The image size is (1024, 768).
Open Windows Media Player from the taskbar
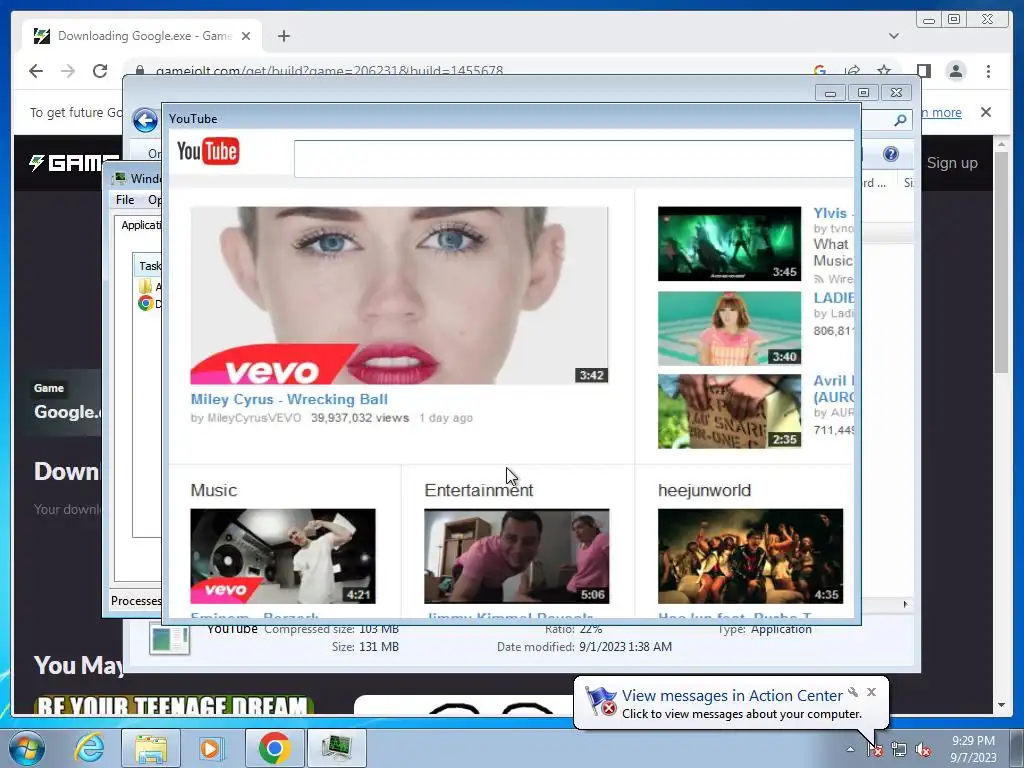pos(211,748)
